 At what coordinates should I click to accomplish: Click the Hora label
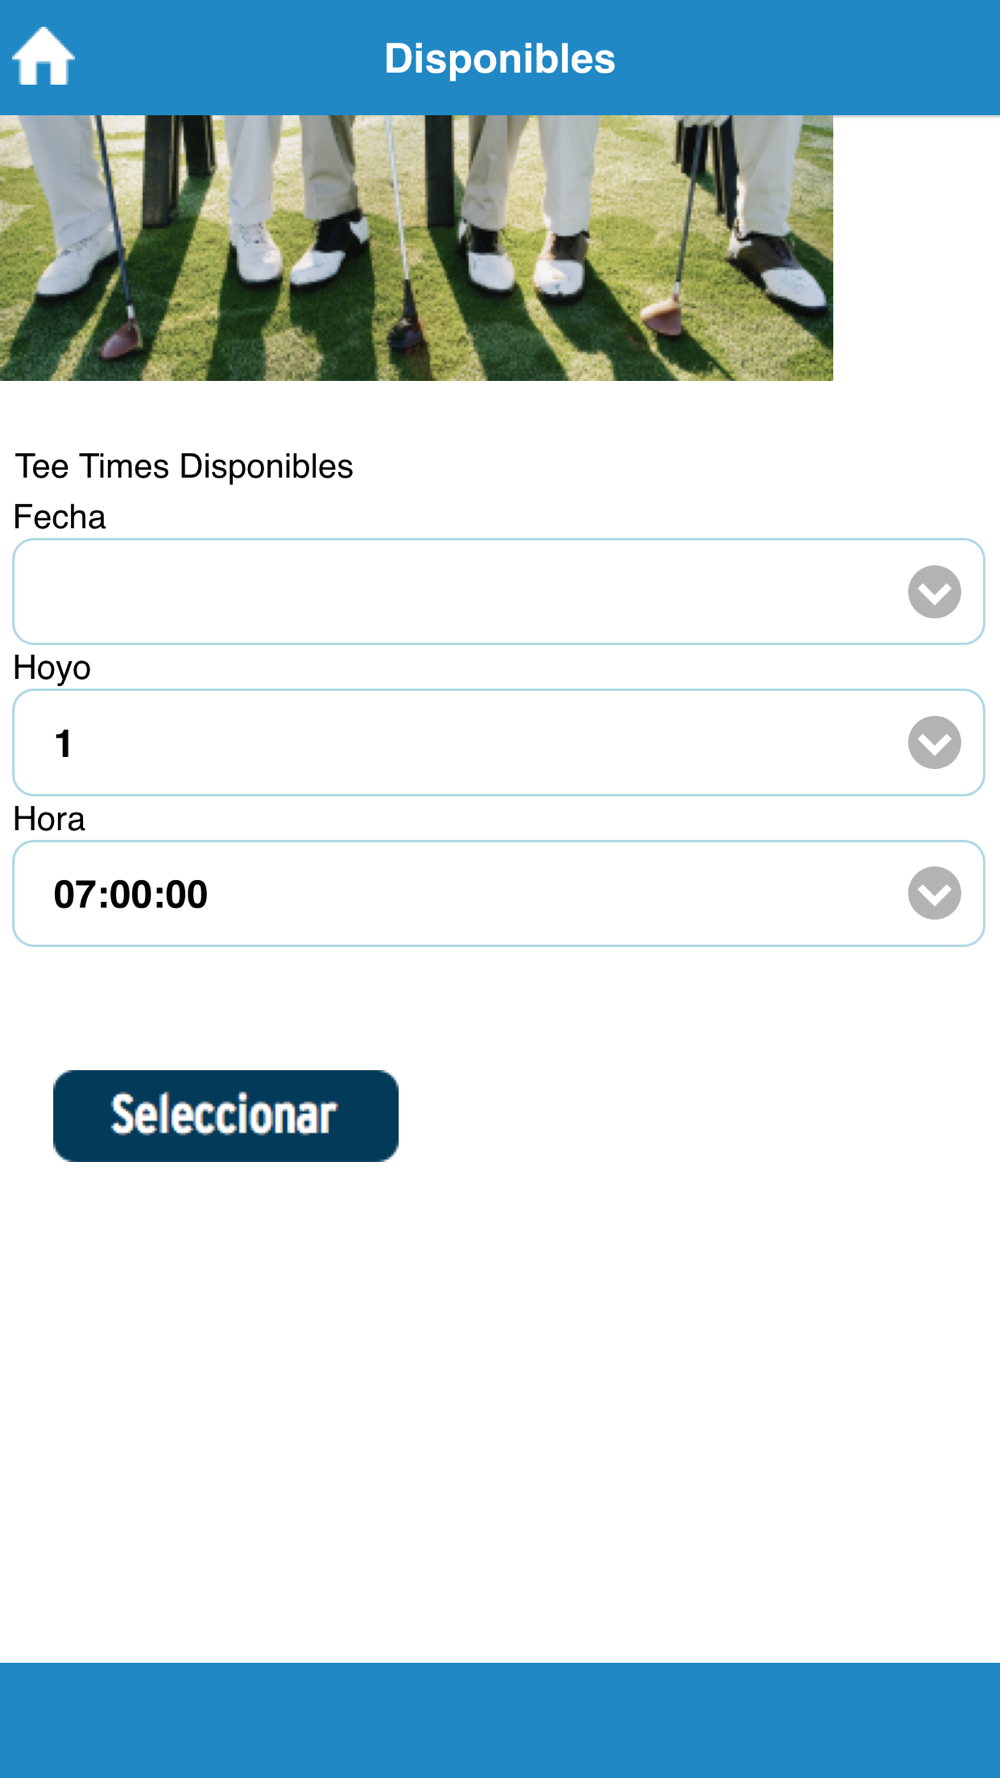coord(49,819)
